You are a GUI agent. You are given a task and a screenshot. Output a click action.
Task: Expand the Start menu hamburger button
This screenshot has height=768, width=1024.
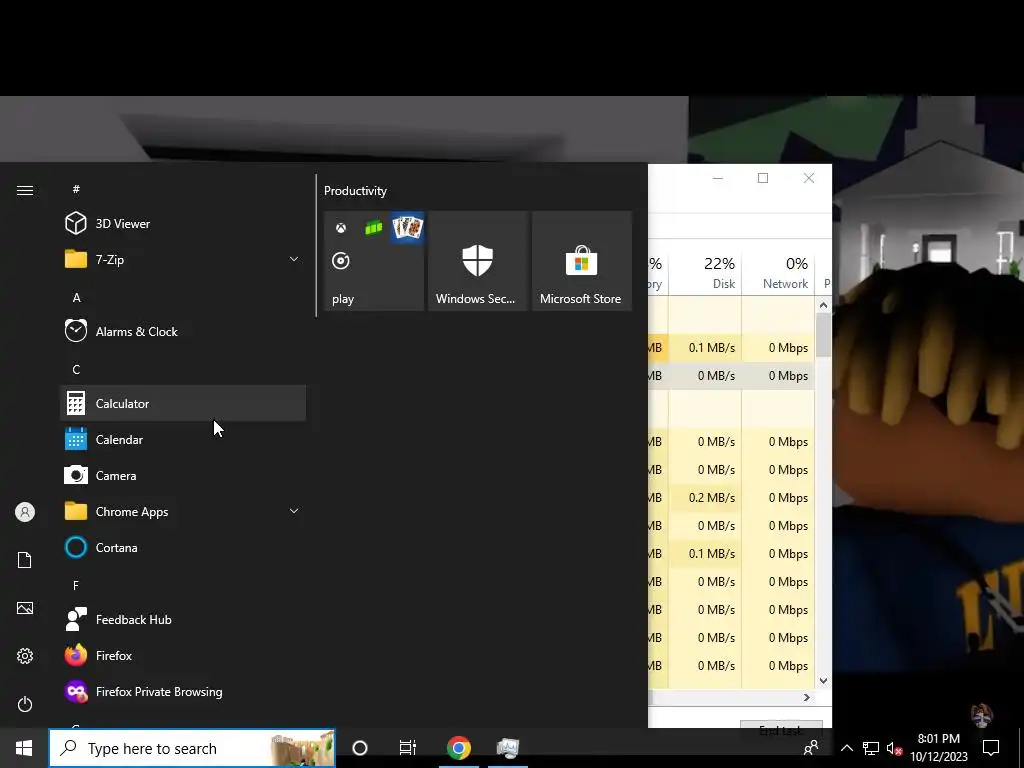tap(25, 190)
